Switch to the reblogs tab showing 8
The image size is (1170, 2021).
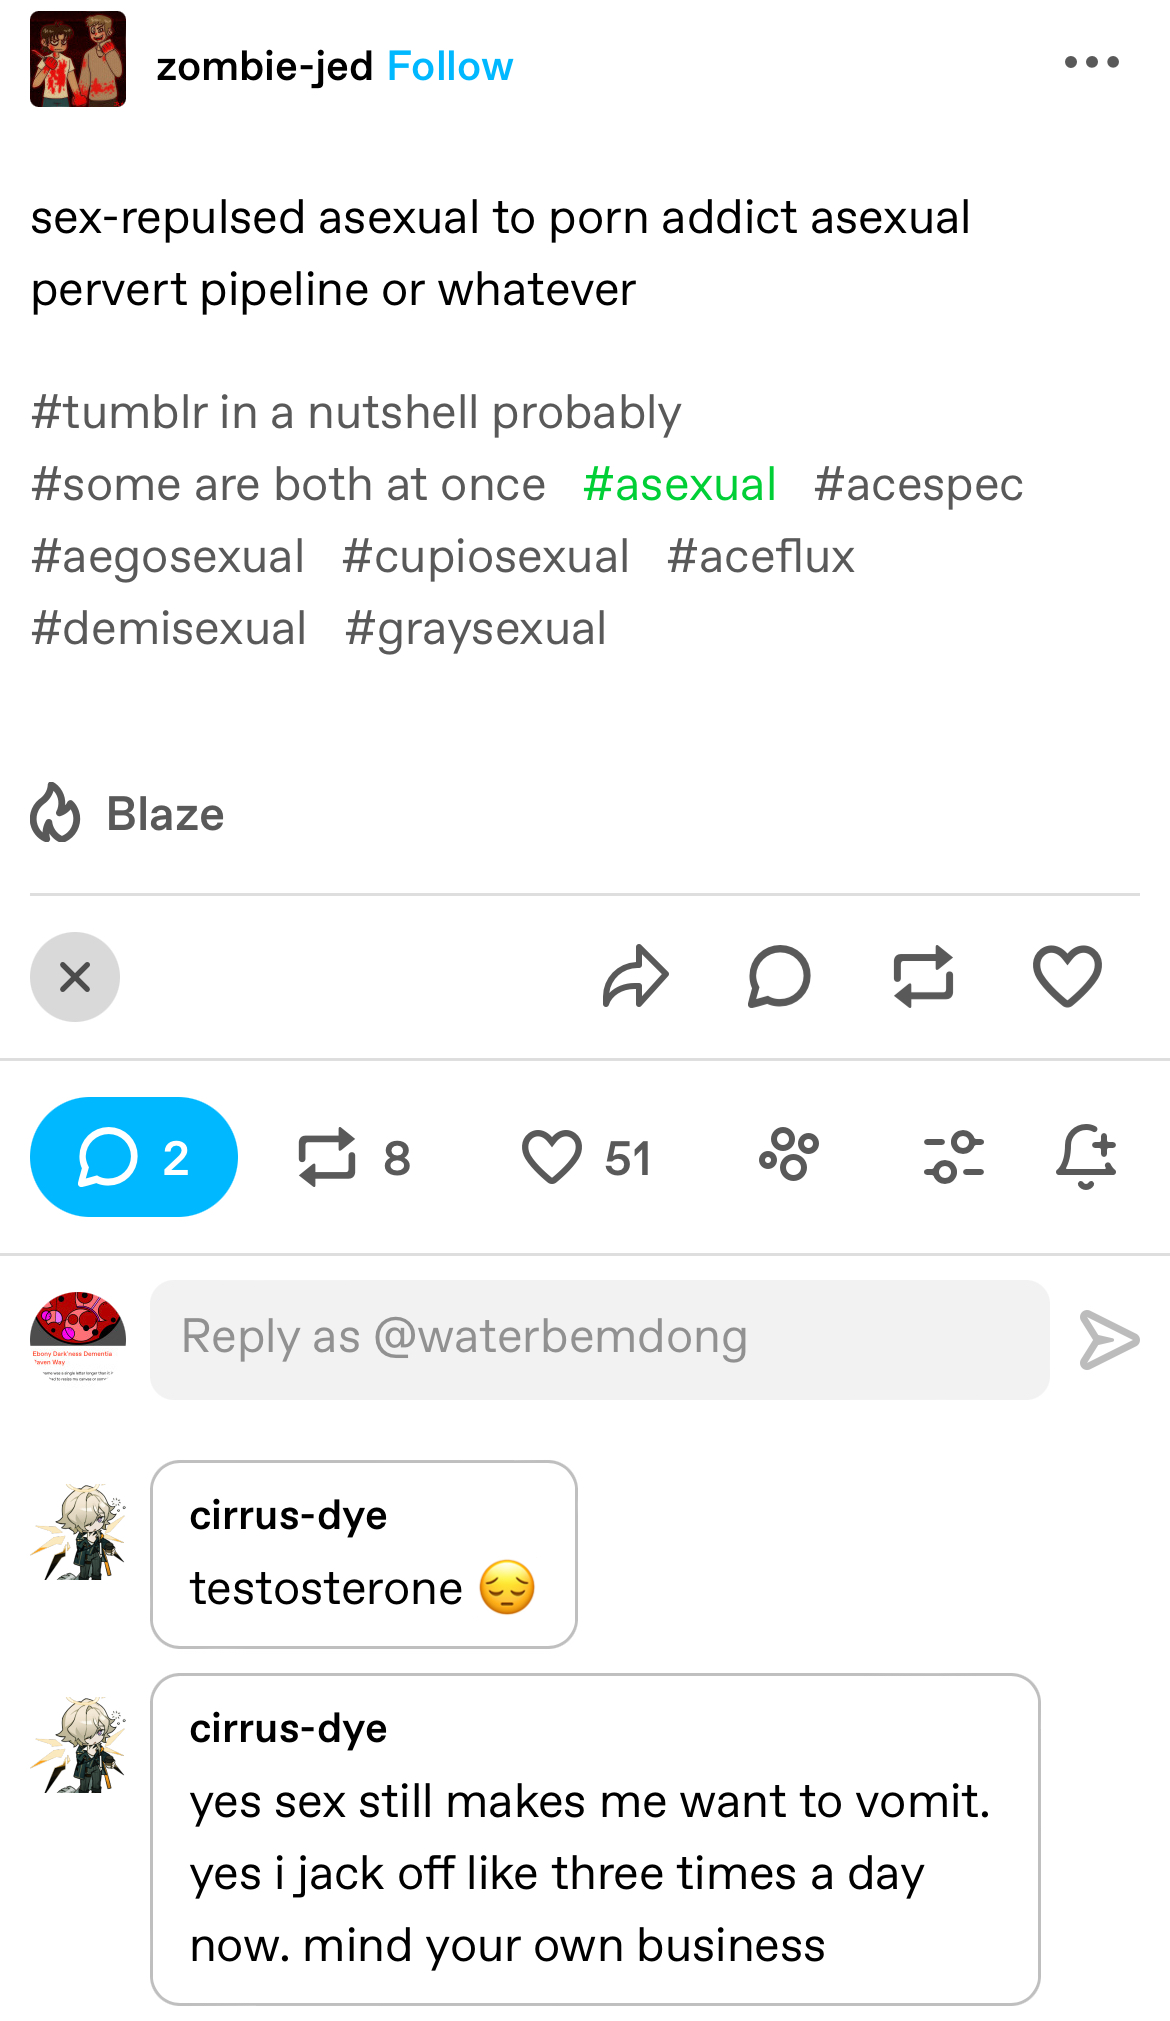(354, 1157)
